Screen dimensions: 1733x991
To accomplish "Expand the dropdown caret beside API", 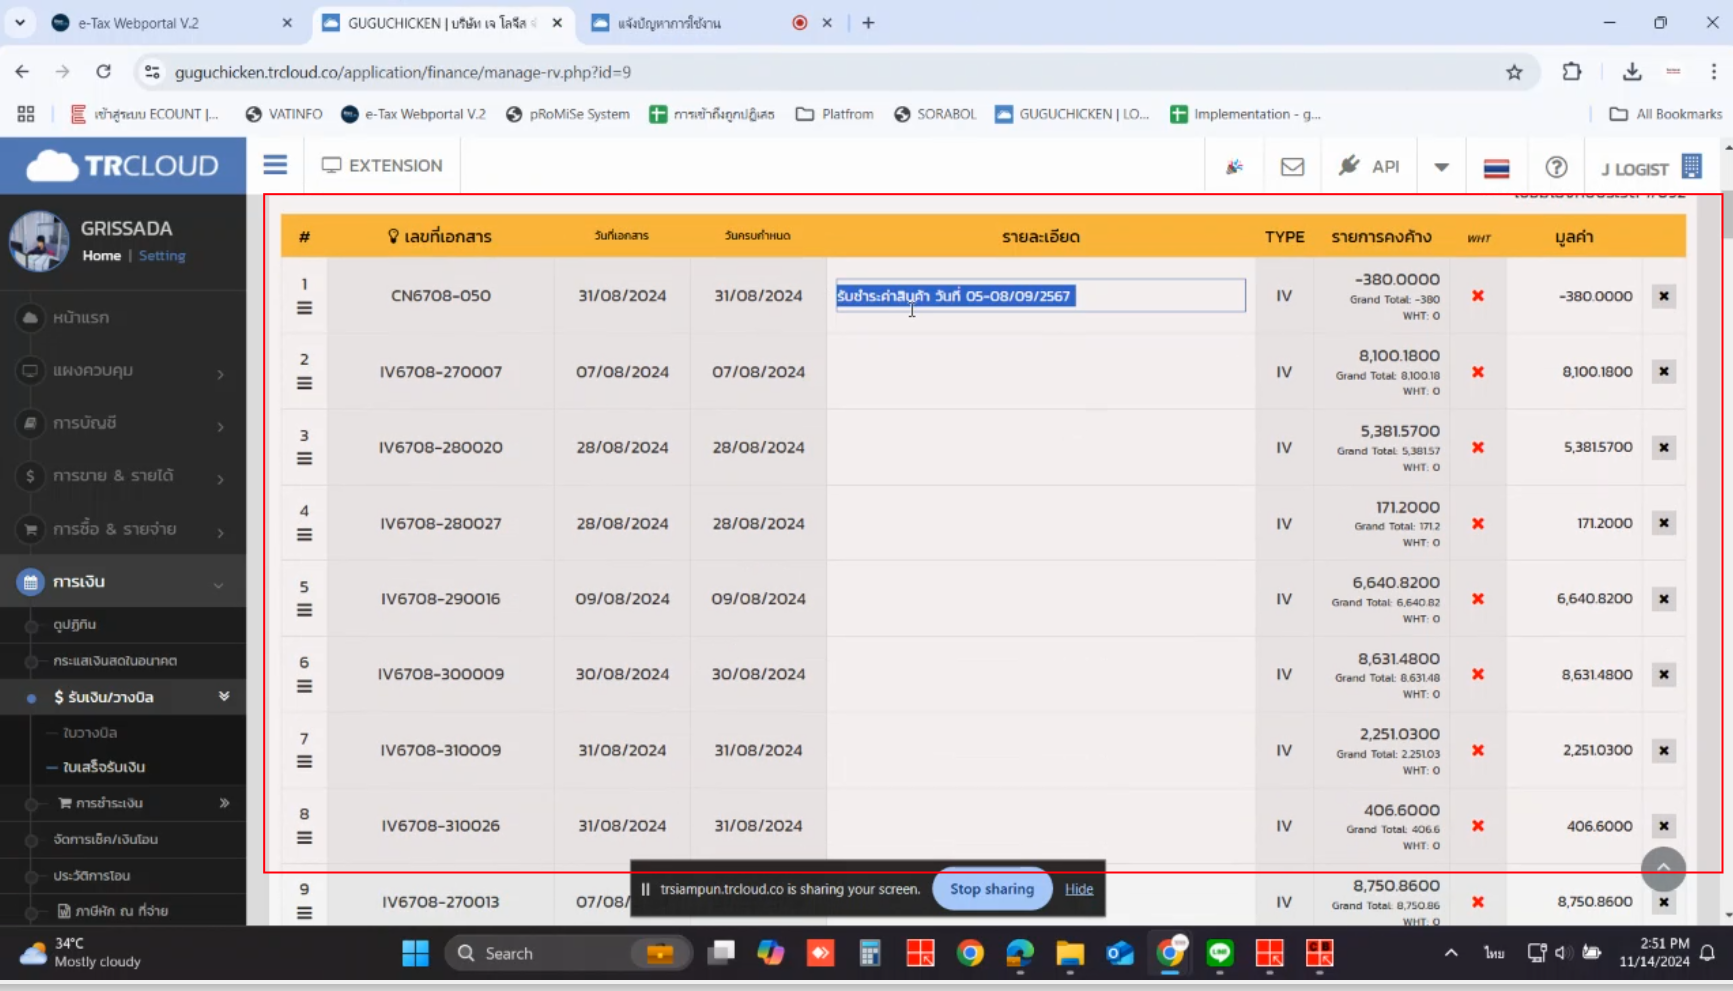I will click(1441, 167).
